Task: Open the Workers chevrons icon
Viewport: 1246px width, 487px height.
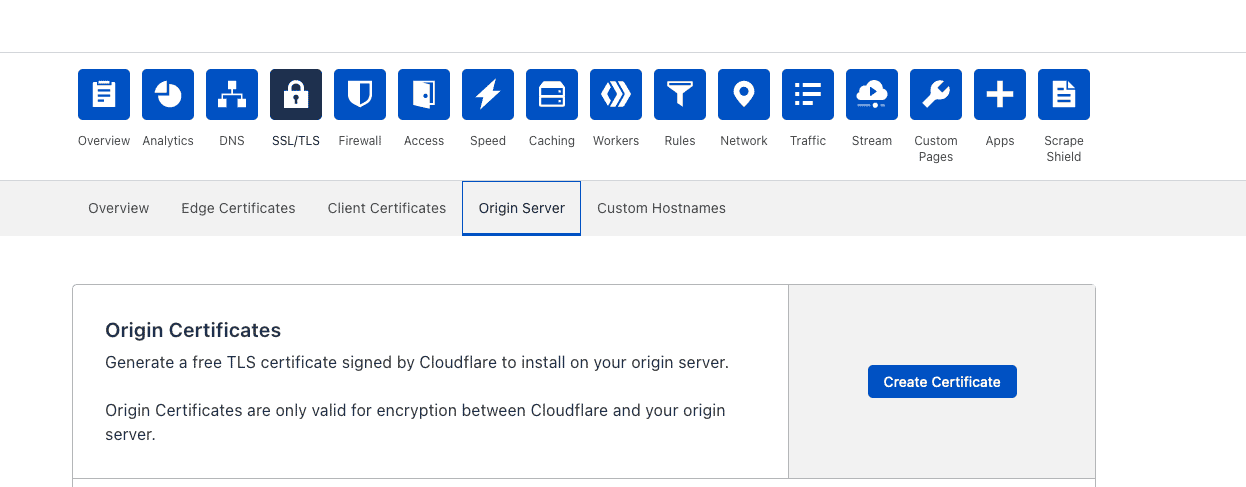Action: 616,95
